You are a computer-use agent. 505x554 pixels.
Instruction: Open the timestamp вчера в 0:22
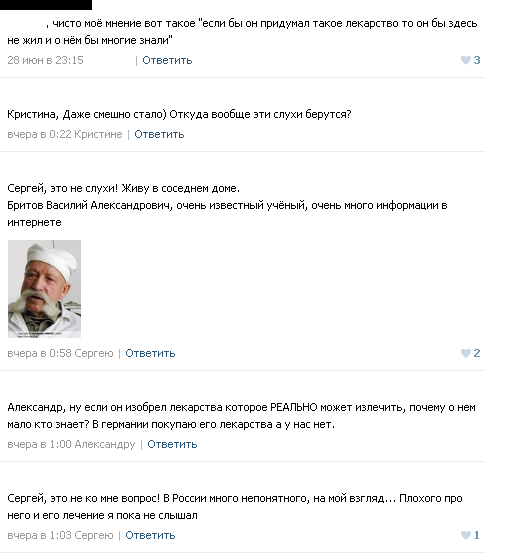point(39,134)
